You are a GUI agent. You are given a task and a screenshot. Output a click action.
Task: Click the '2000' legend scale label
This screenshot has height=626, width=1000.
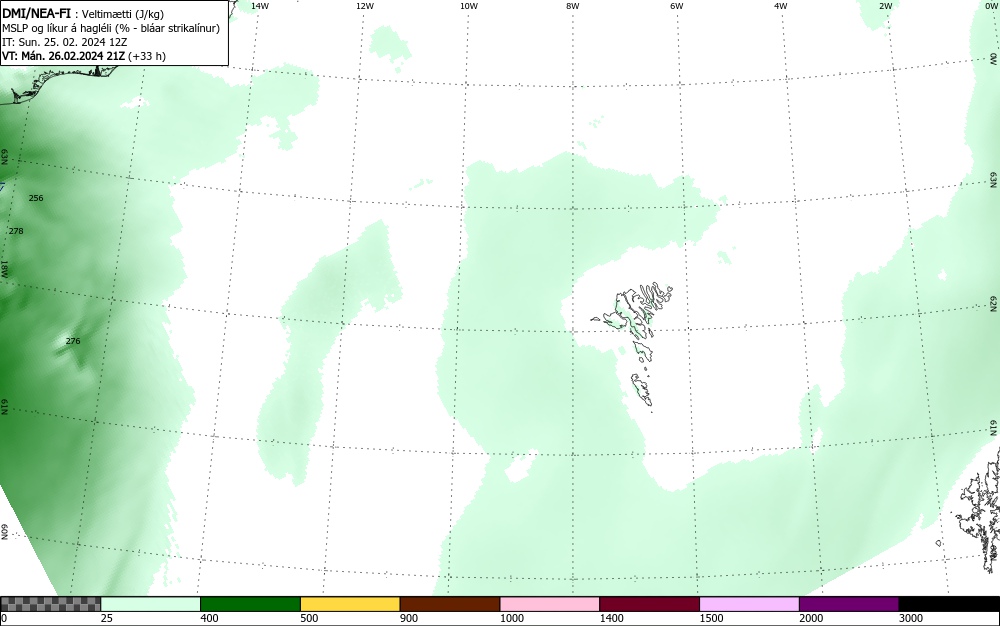811,618
